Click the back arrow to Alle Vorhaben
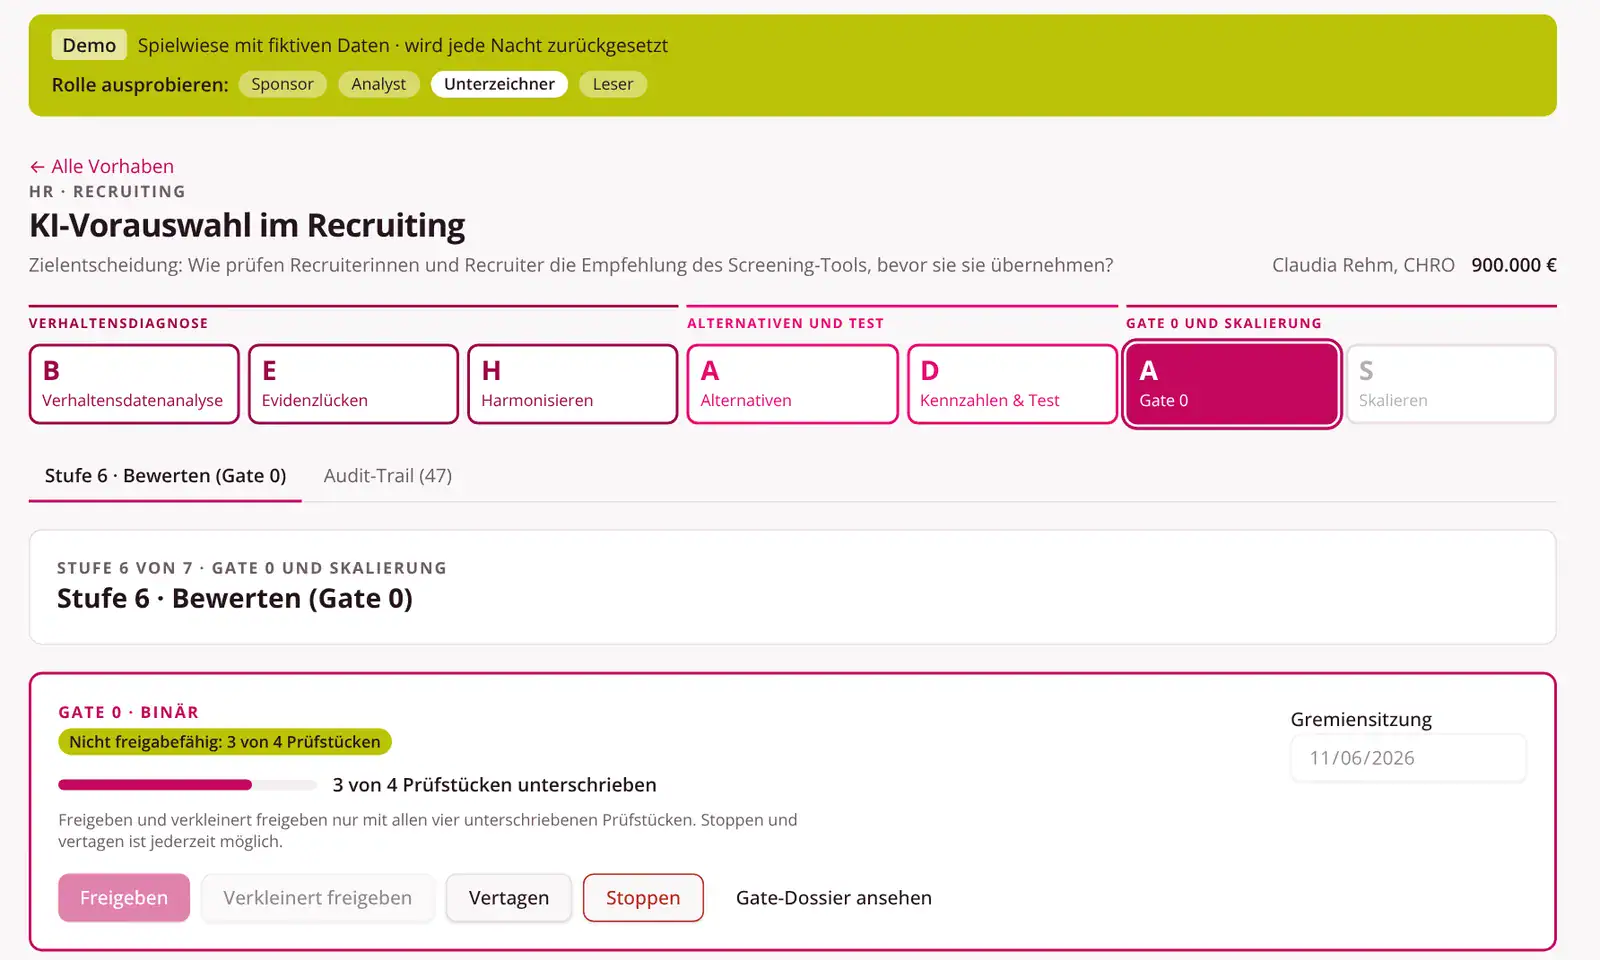Image resolution: width=1600 pixels, height=960 pixels. coord(102,166)
